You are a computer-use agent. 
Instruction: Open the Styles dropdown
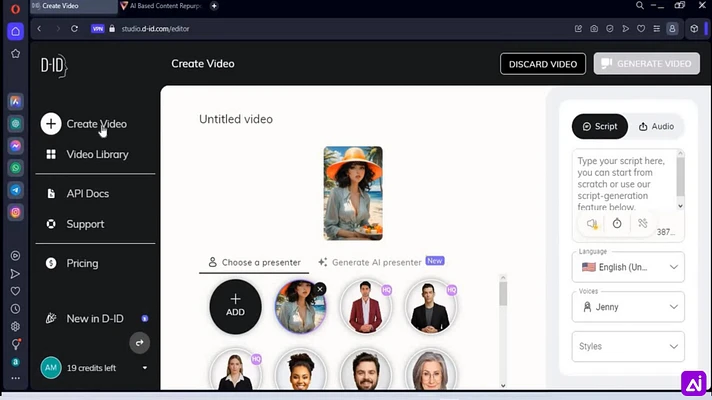coord(628,346)
